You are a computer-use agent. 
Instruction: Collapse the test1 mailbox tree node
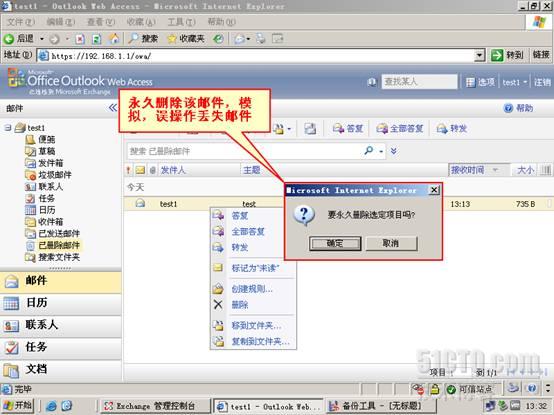8,128
